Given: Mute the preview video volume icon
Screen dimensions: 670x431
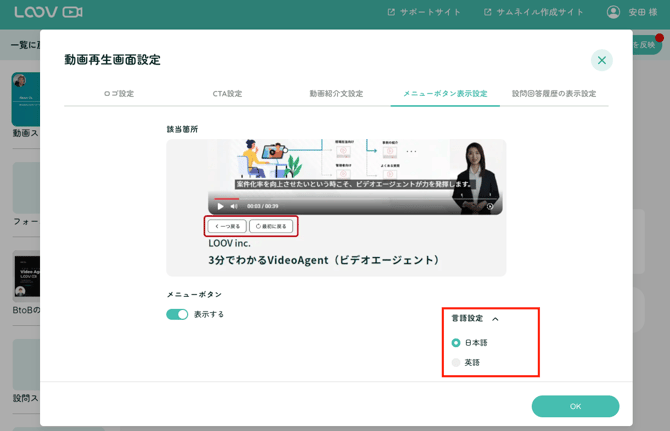Looking at the screenshot, I should pyautogui.click(x=234, y=206).
